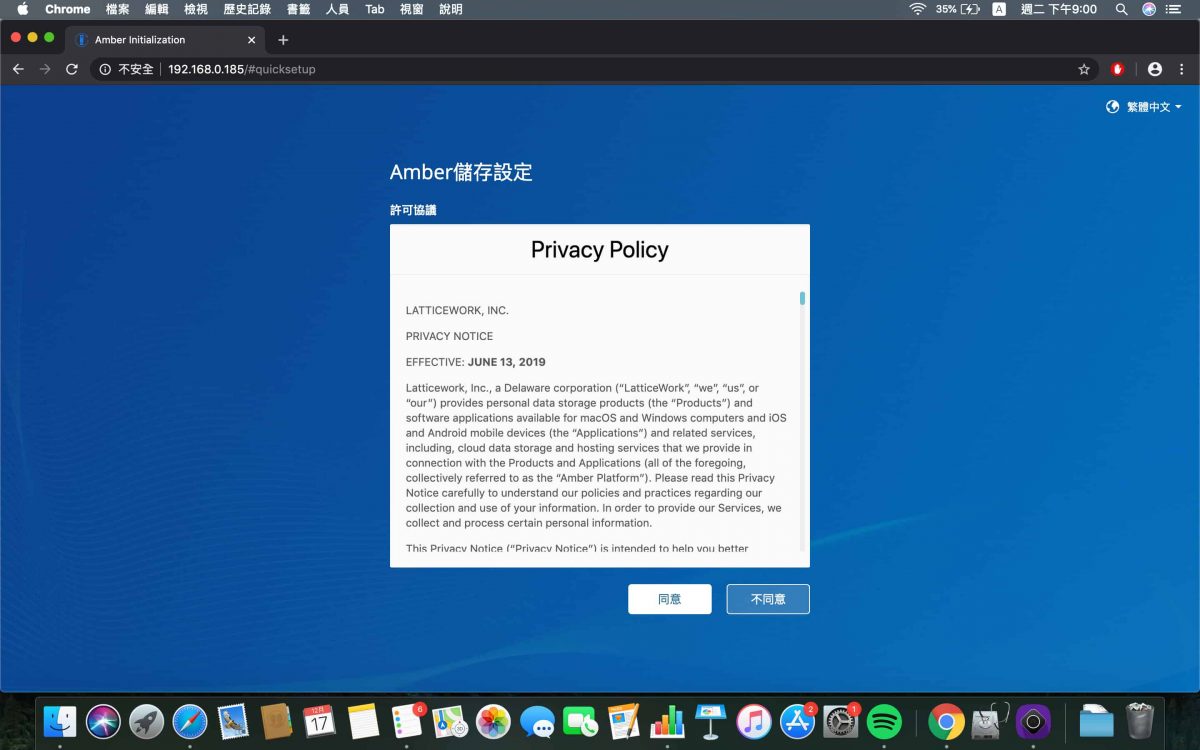Viewport: 1200px width, 750px height.
Task: Open iTunes music icon in Dock
Action: pos(754,721)
